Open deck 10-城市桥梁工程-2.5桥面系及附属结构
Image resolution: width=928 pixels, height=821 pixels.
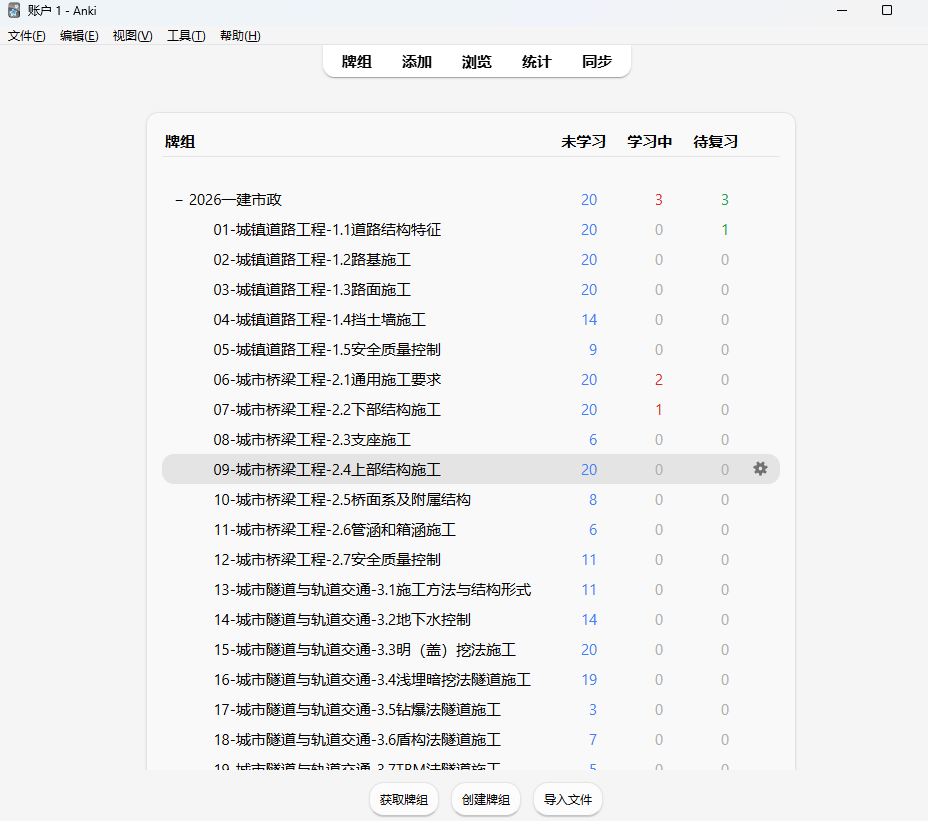point(342,500)
